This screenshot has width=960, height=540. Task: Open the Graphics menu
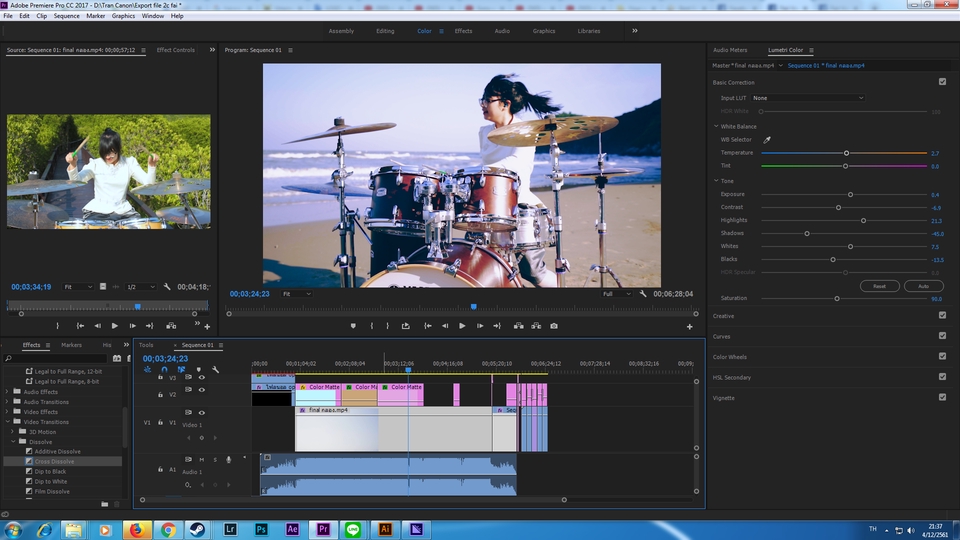coord(123,16)
